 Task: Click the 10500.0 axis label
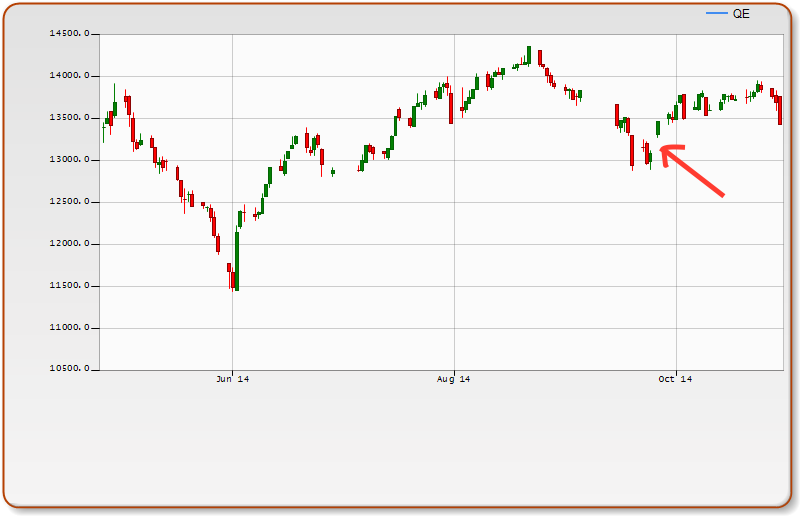tap(69, 368)
